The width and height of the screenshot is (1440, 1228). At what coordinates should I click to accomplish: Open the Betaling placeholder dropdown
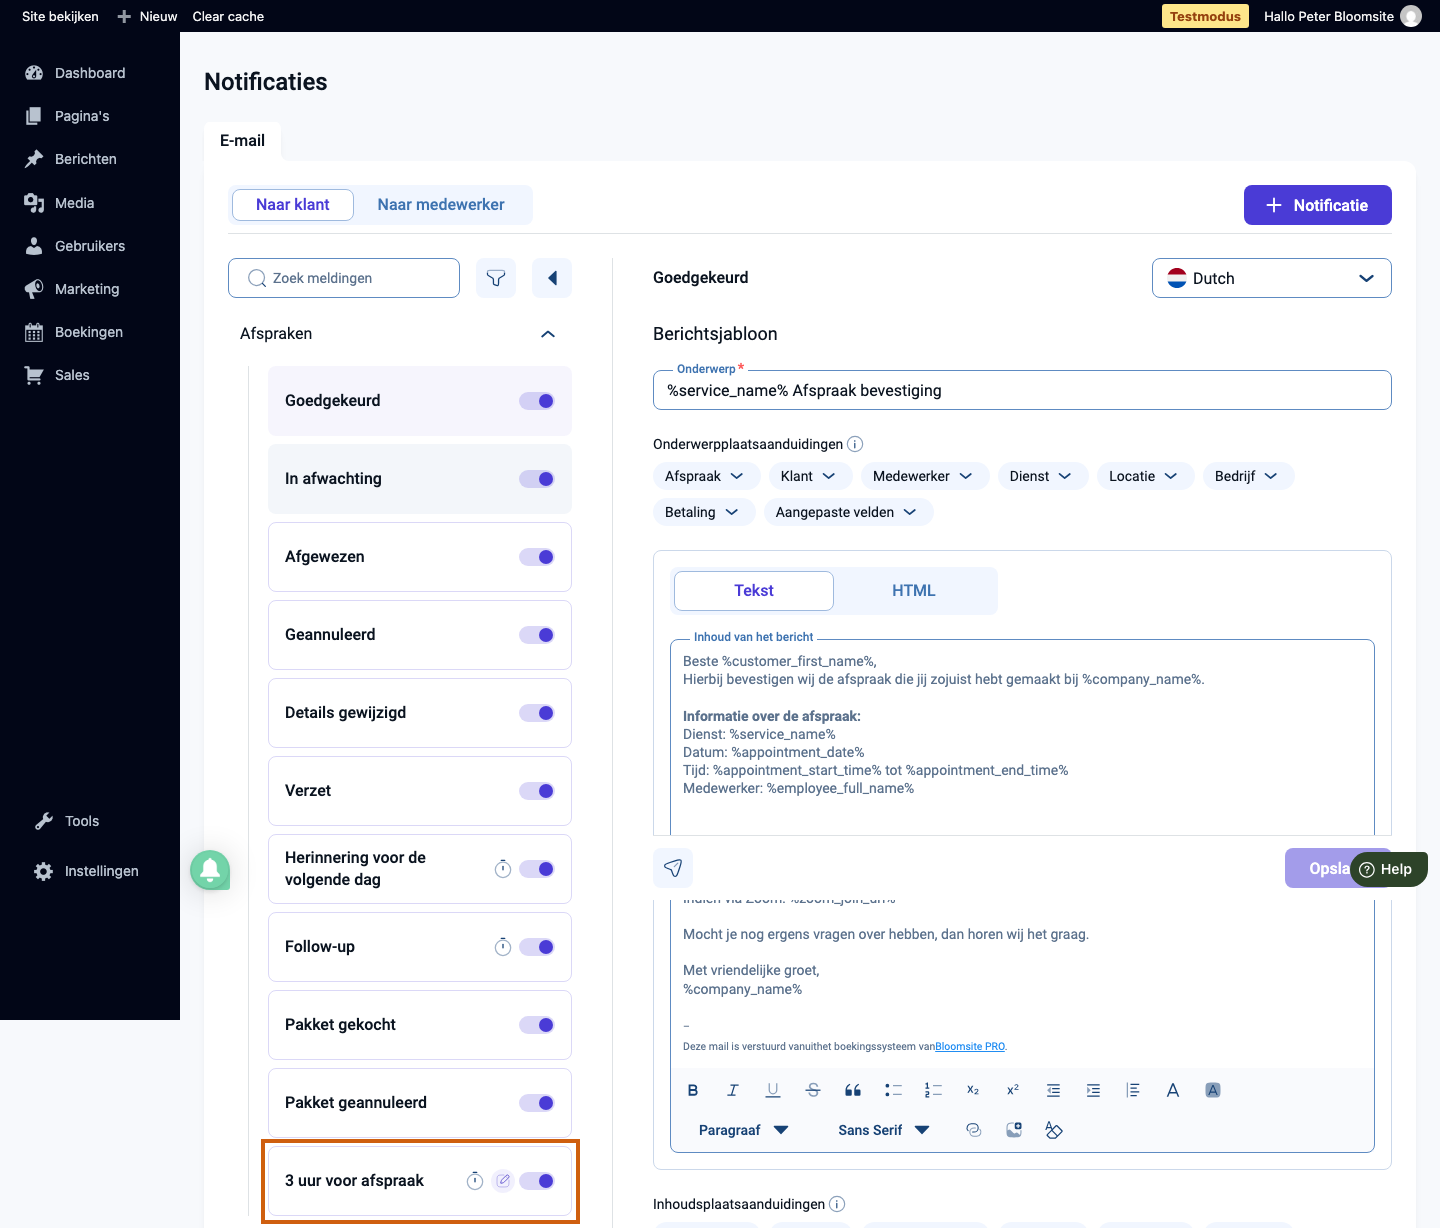point(703,512)
